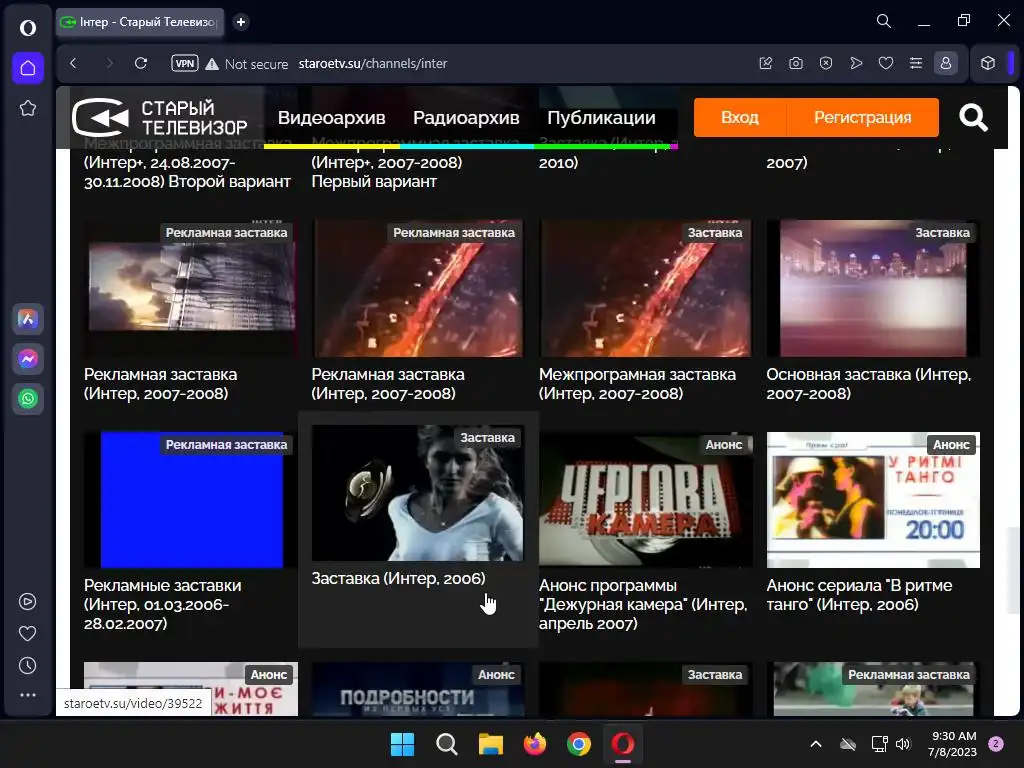Open the Подробности Анонс thumbnail
The height and width of the screenshot is (768, 1024).
point(418,689)
